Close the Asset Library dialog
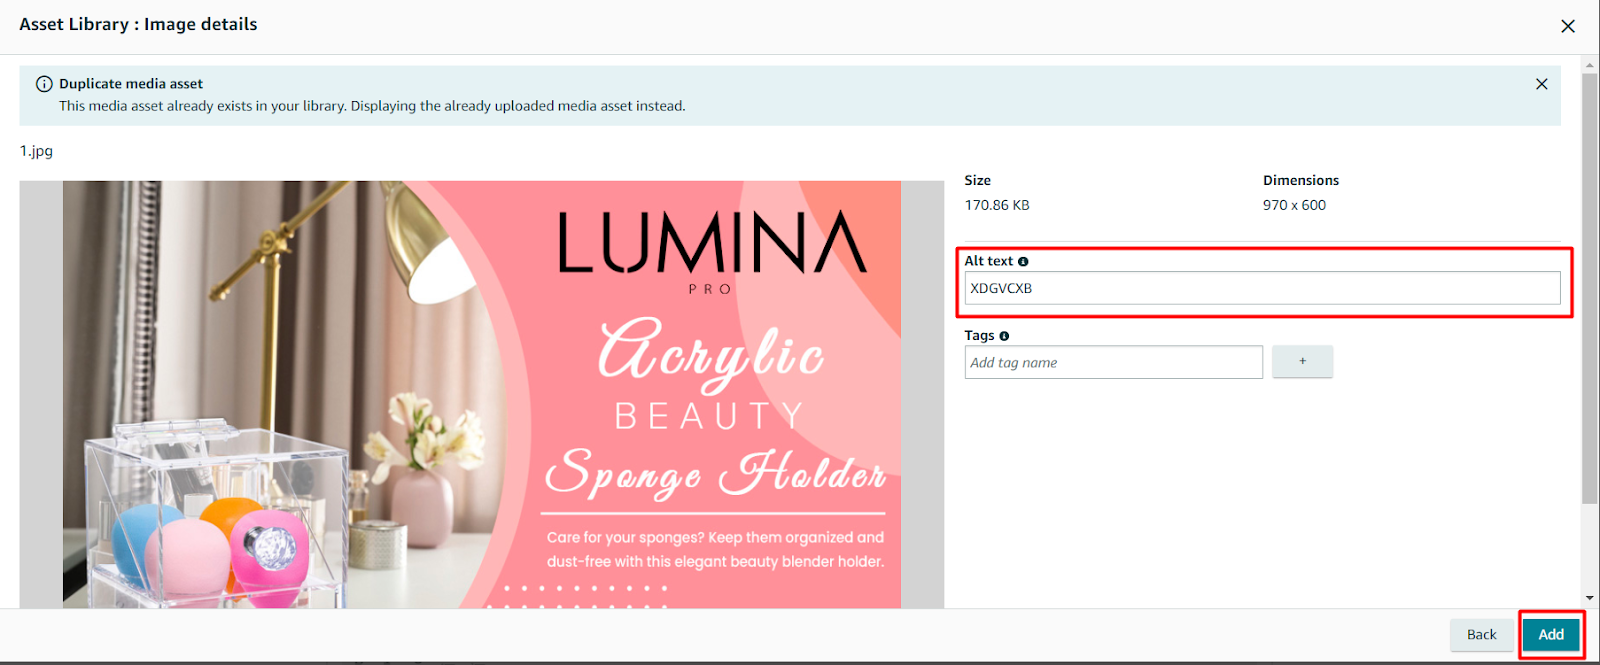 [1568, 26]
